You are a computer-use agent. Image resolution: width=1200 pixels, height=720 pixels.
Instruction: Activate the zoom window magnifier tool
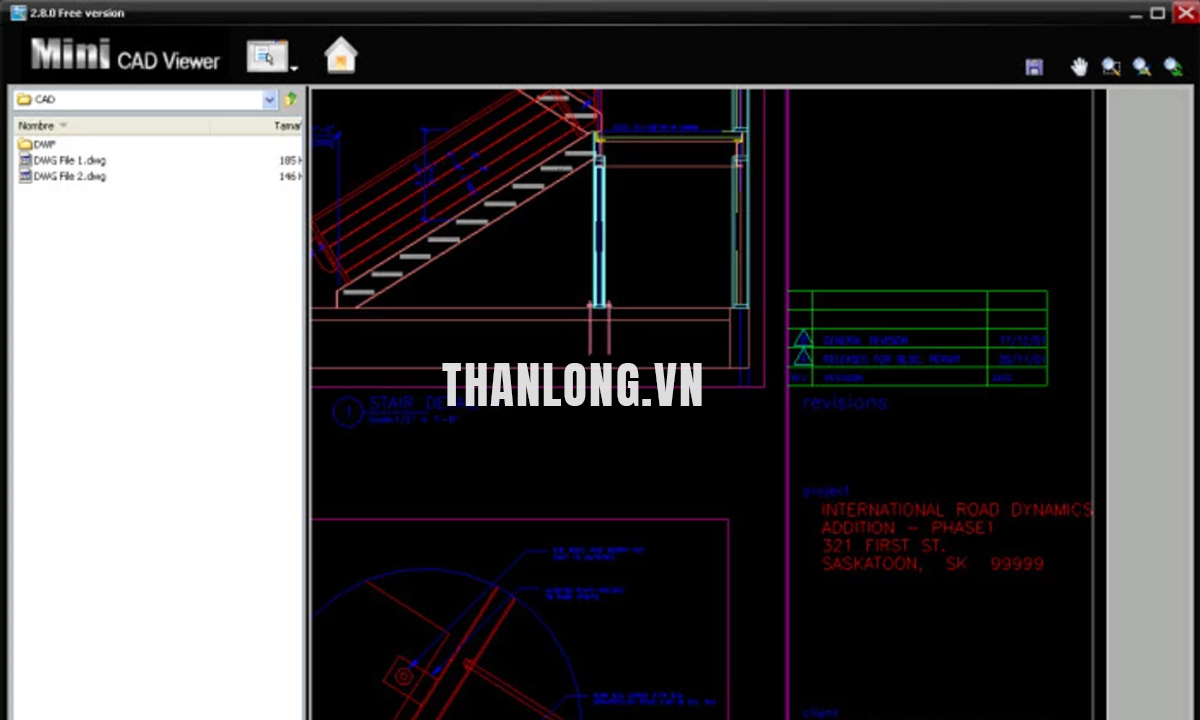click(x=1110, y=67)
